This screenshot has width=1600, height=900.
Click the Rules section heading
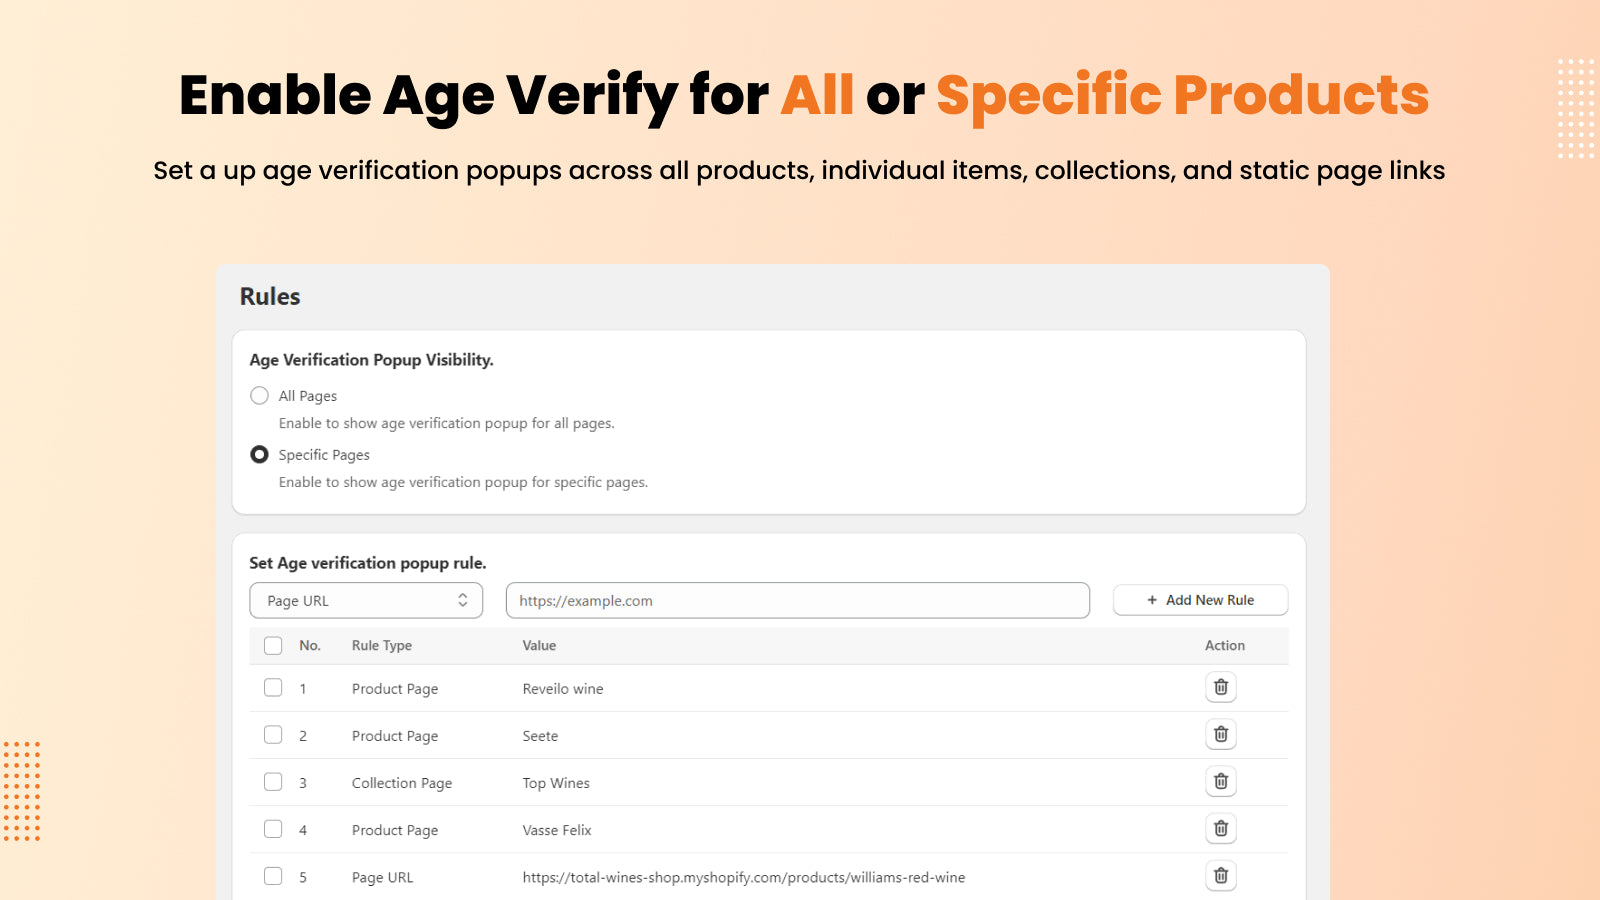[269, 296]
